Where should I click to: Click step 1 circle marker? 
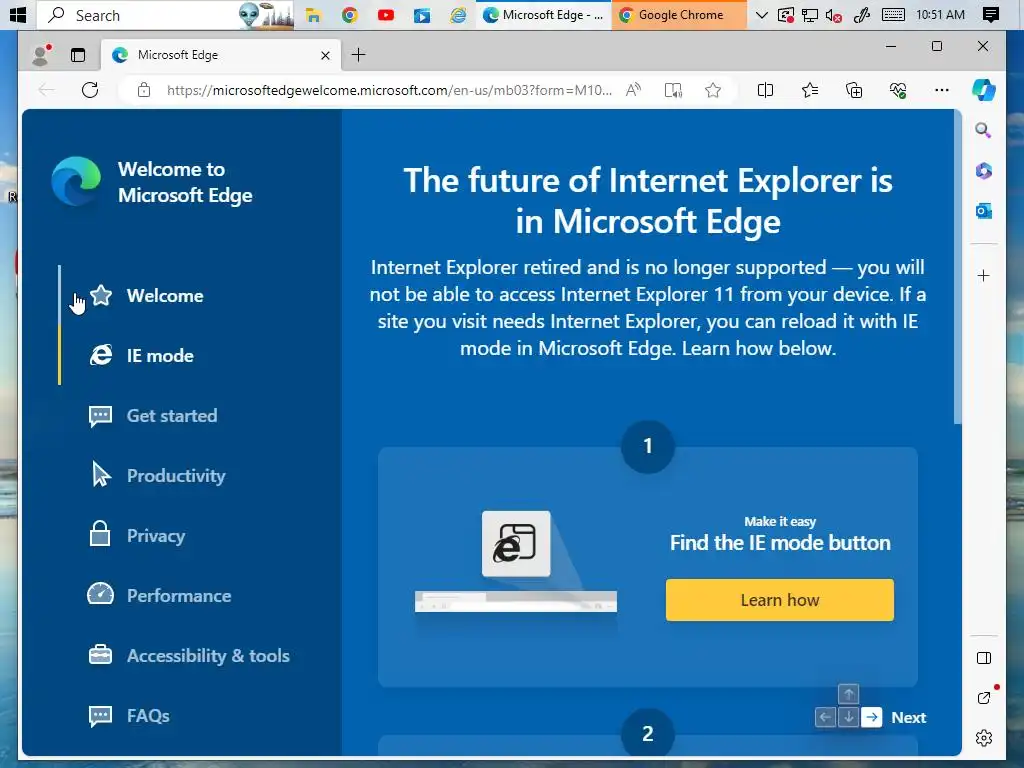(647, 446)
